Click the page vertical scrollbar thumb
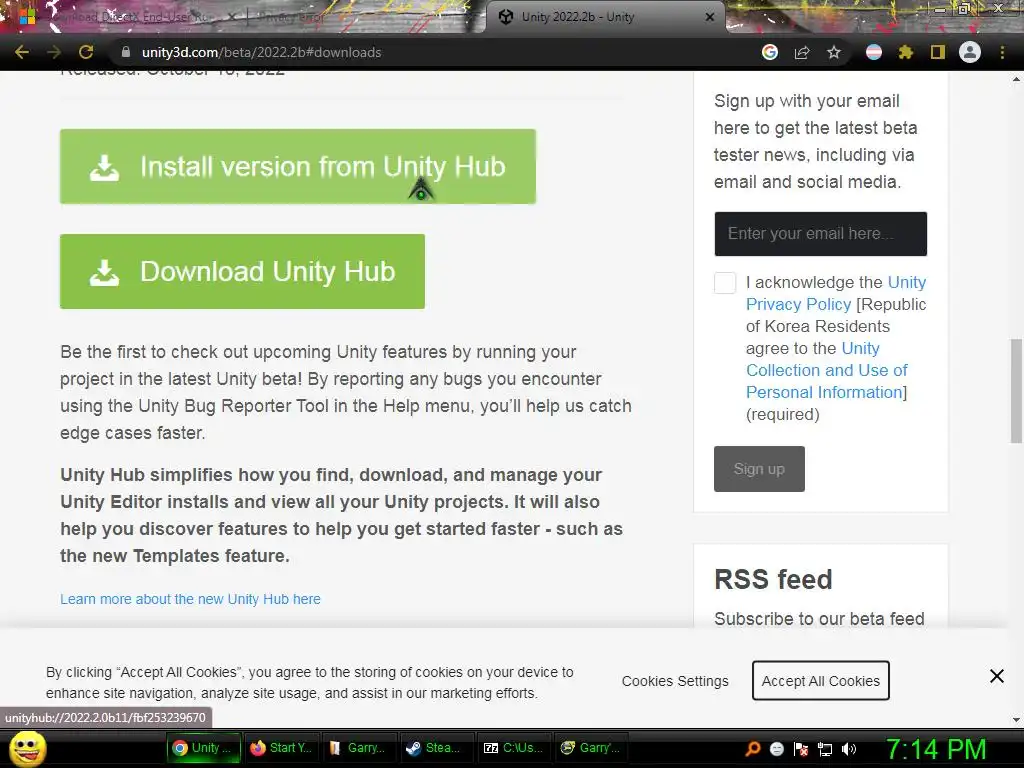1024x768 pixels. pyautogui.click(x=1016, y=391)
